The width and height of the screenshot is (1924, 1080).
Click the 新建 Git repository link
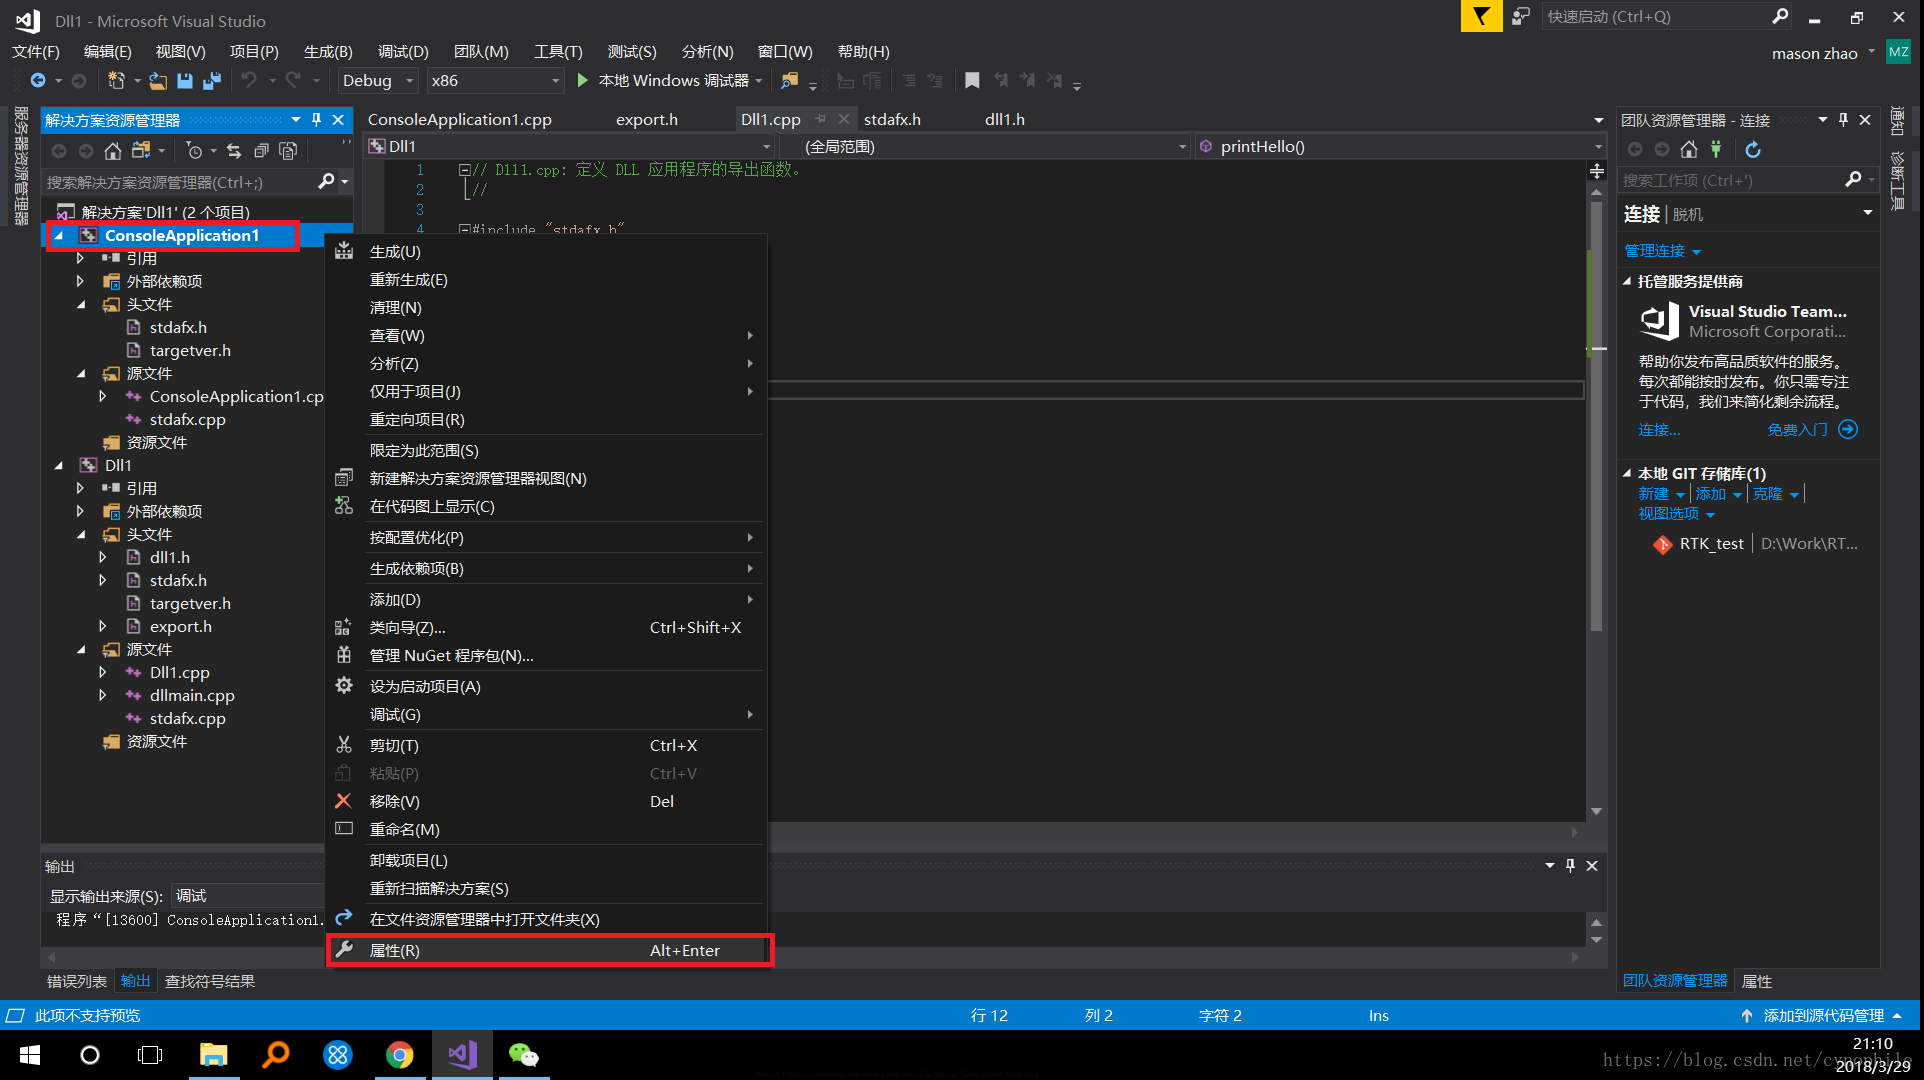[x=1653, y=494]
